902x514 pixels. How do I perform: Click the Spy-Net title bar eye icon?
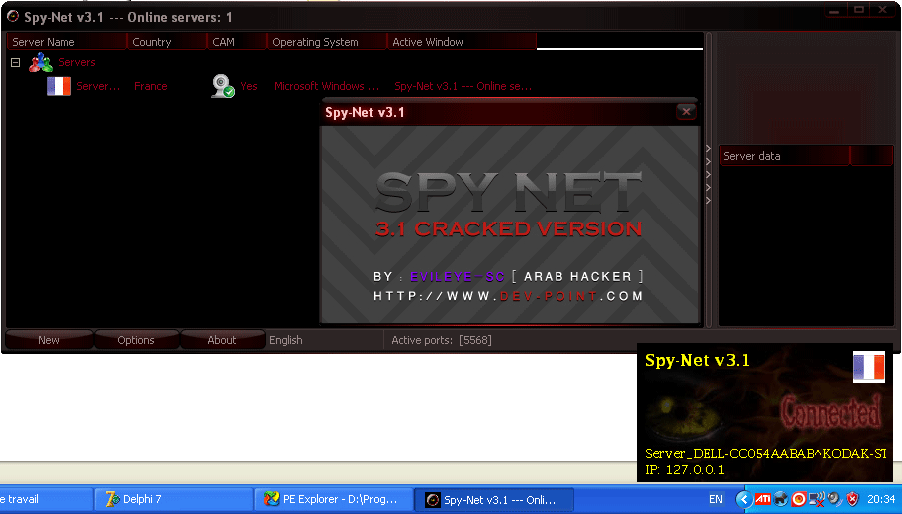tap(13, 17)
